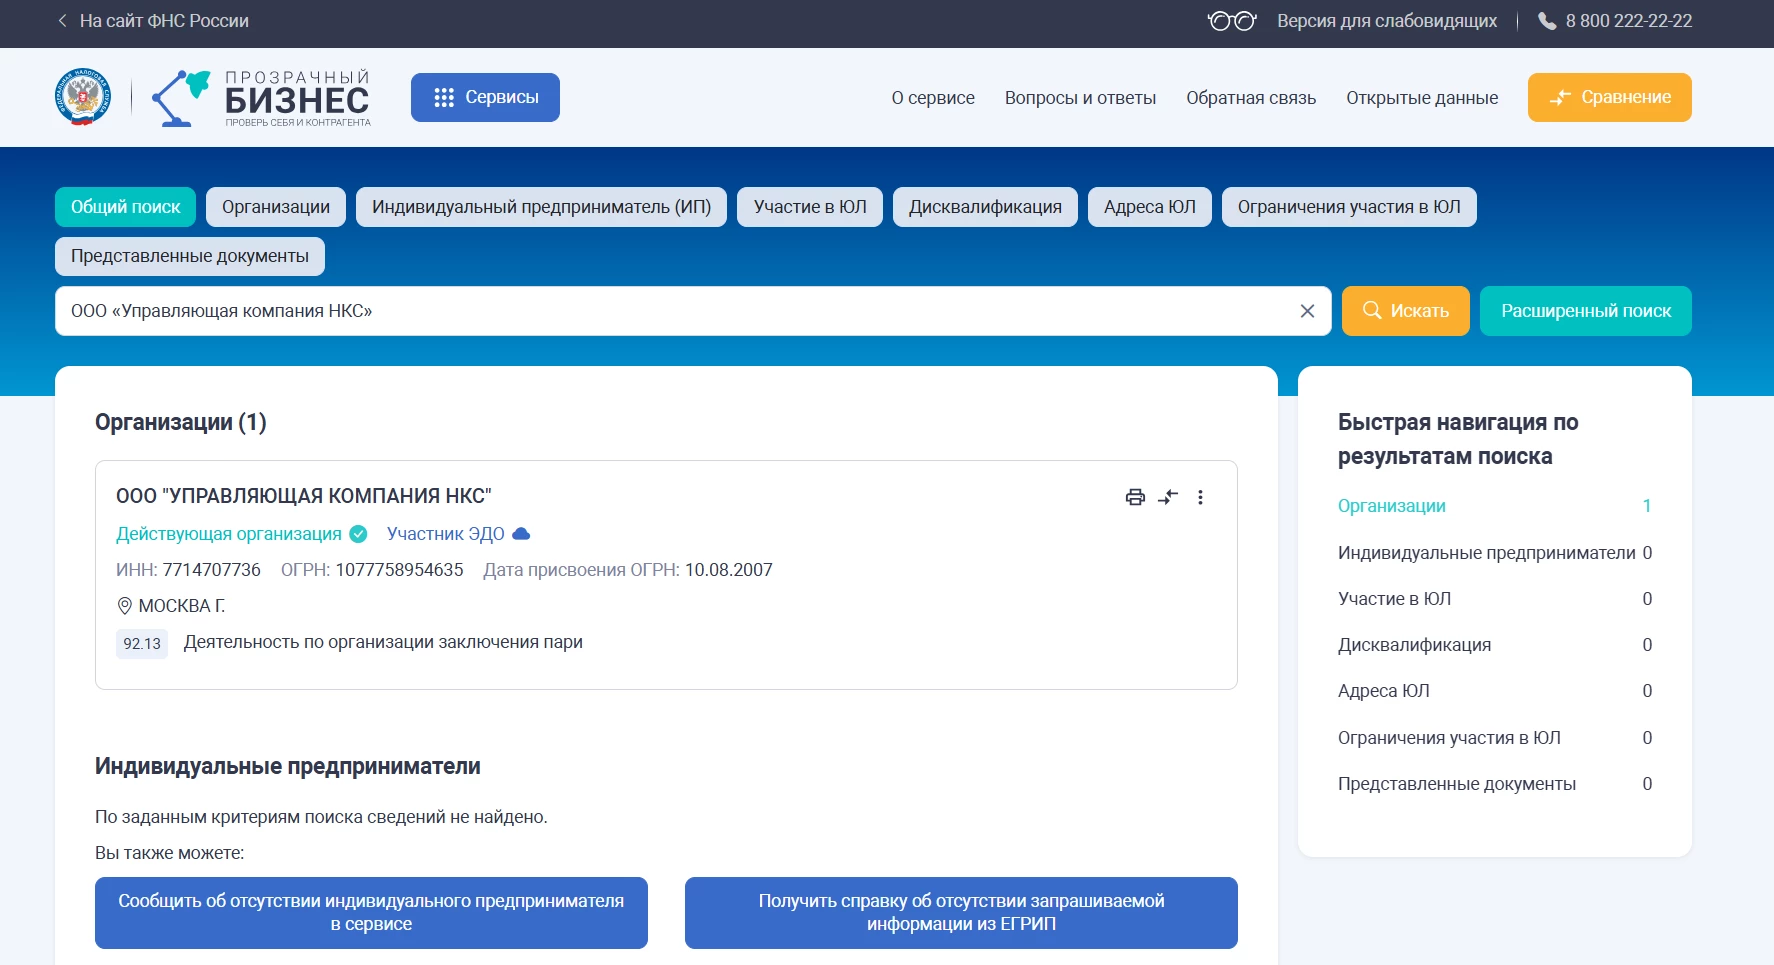Select the Общий поиск tab
The width and height of the screenshot is (1774, 965).
(x=125, y=207)
